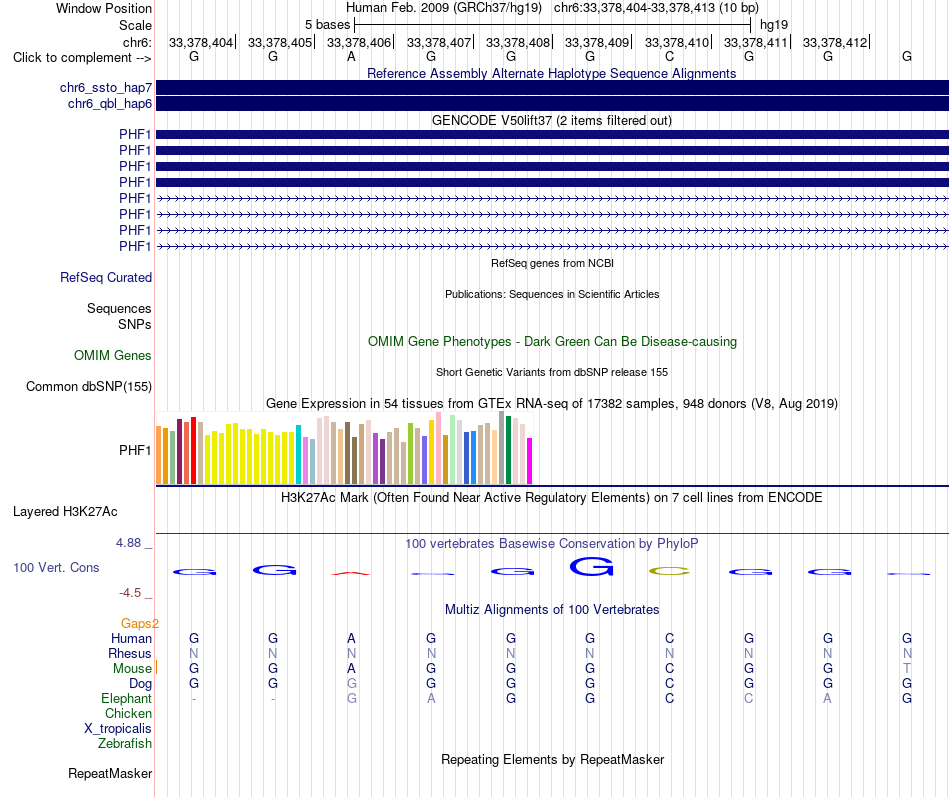Click the magenta bar in GTEx chart

(530, 461)
